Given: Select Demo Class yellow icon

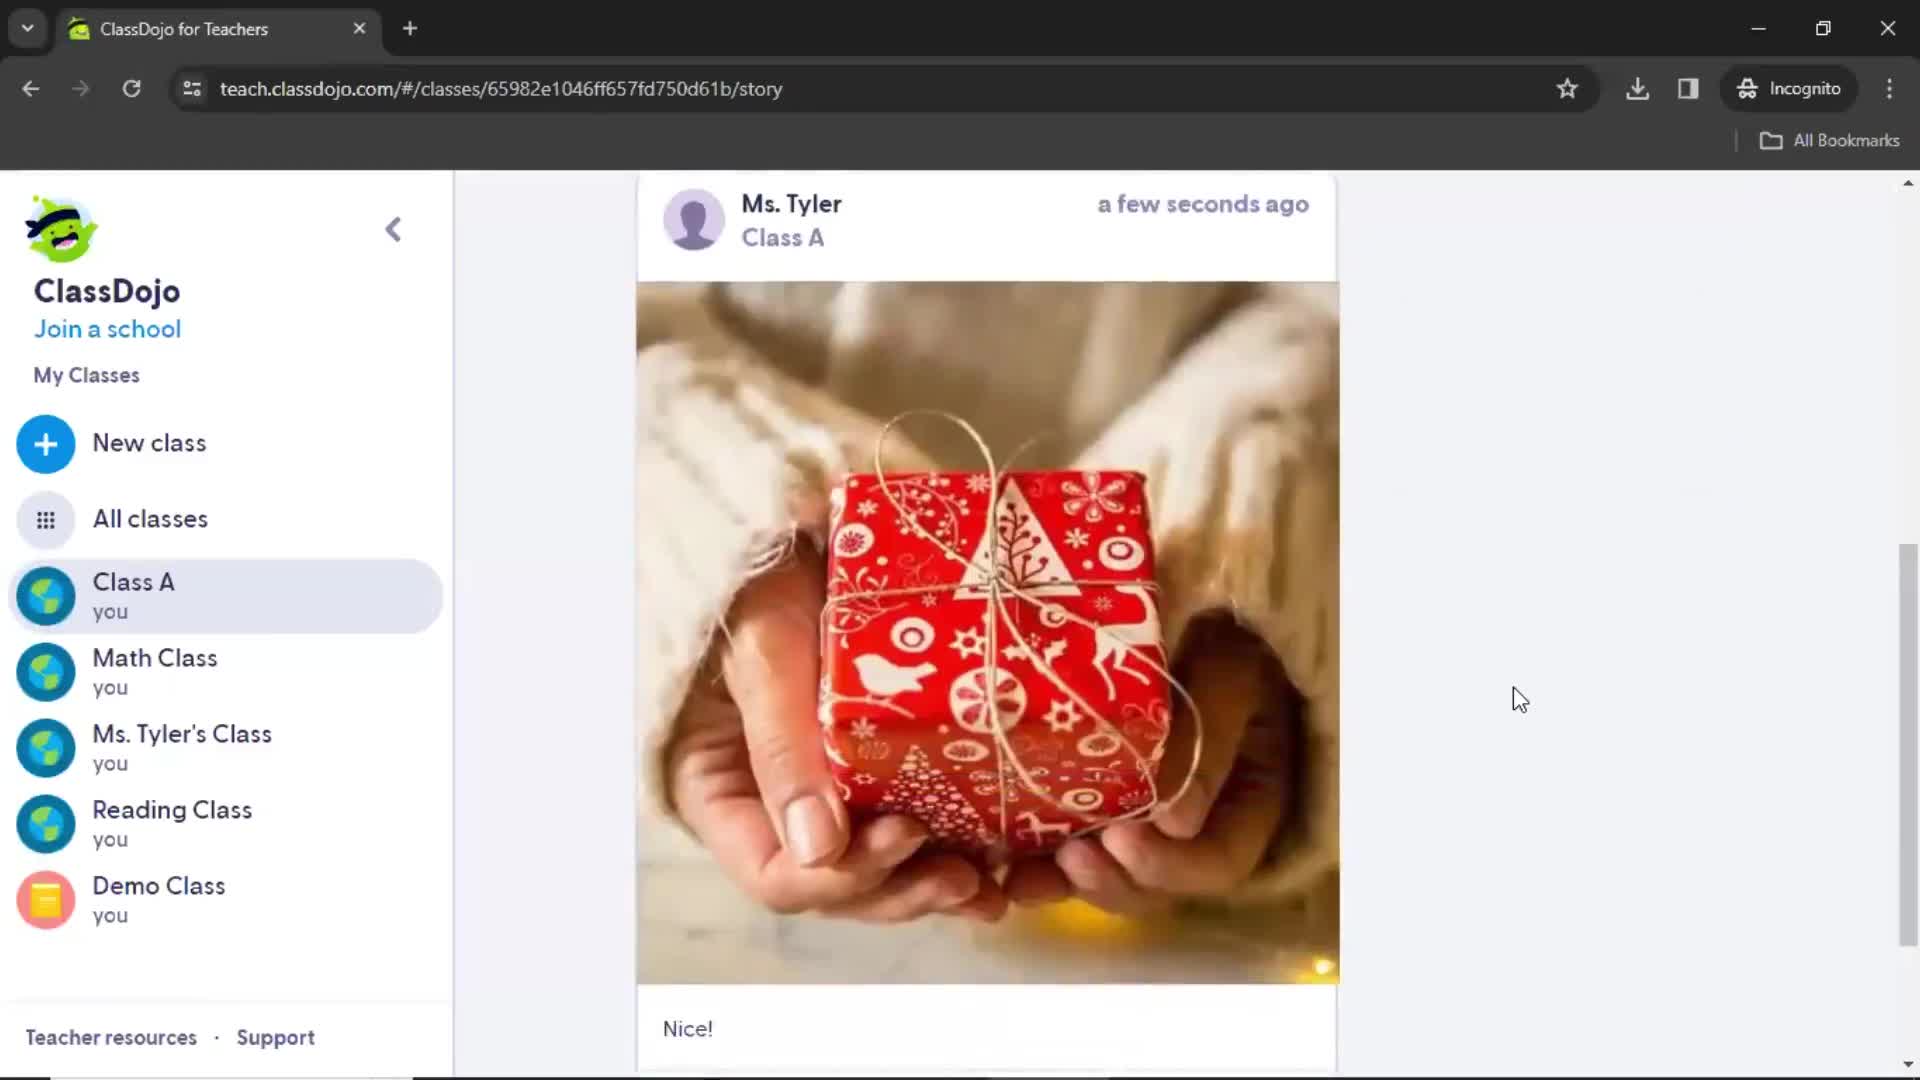Looking at the screenshot, I should point(45,899).
